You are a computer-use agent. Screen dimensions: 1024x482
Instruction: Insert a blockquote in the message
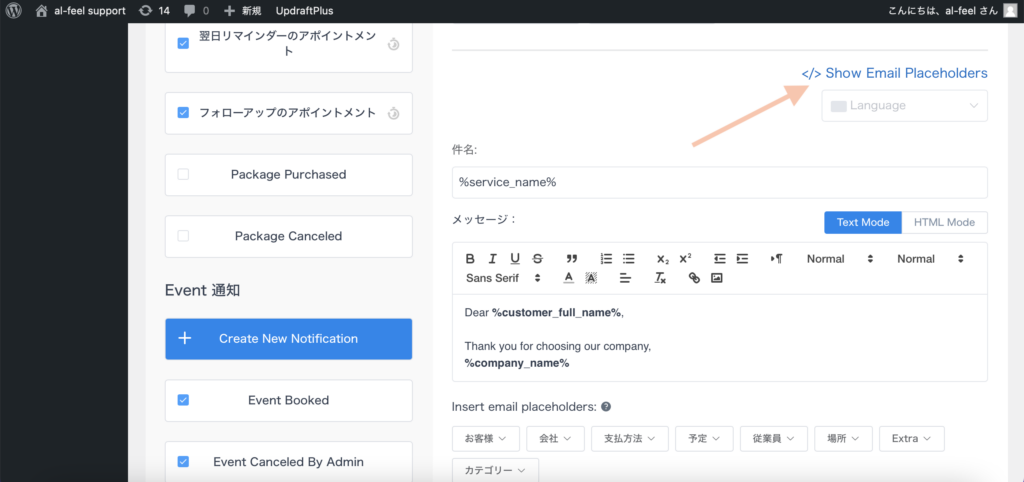(x=572, y=259)
